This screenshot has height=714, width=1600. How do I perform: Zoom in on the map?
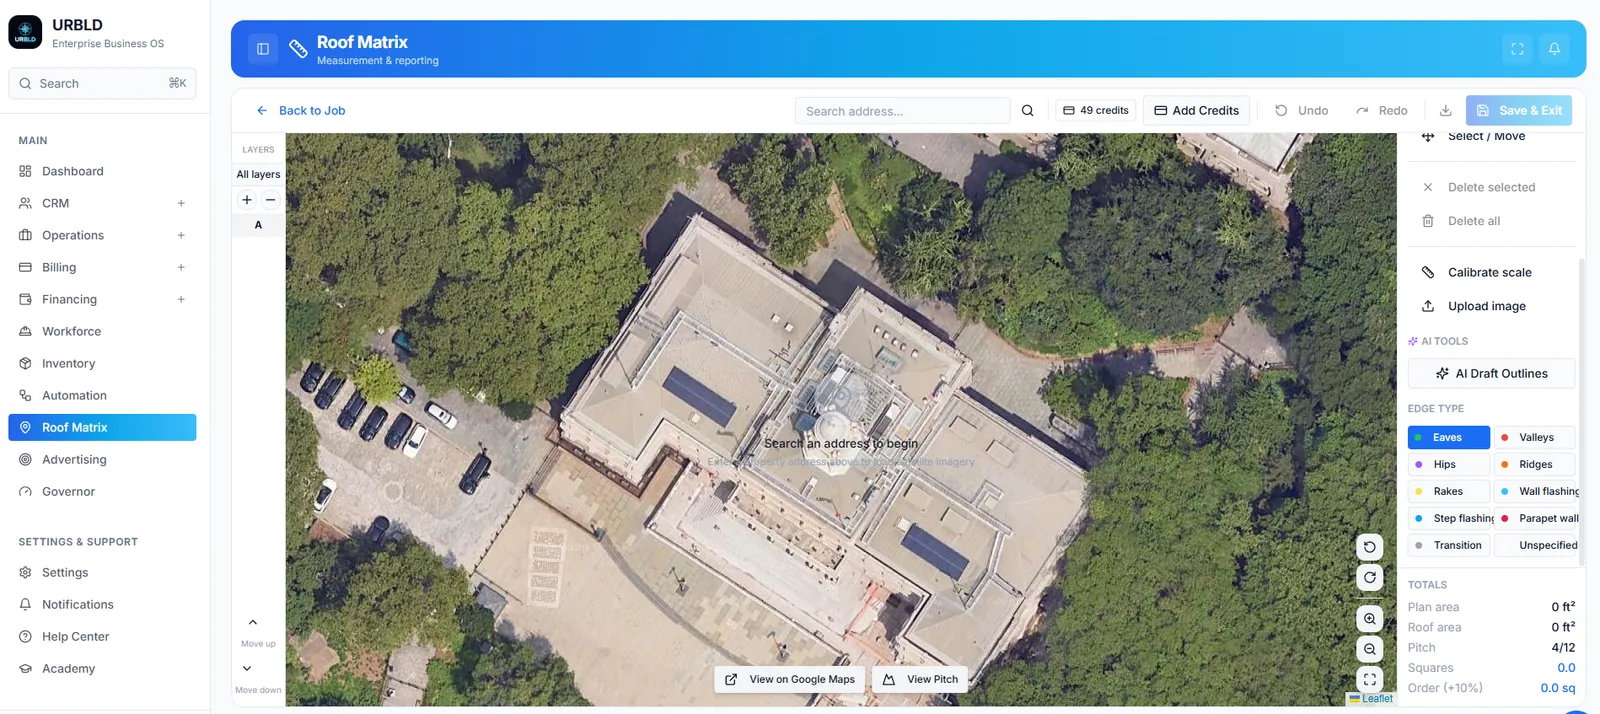[x=1370, y=619]
